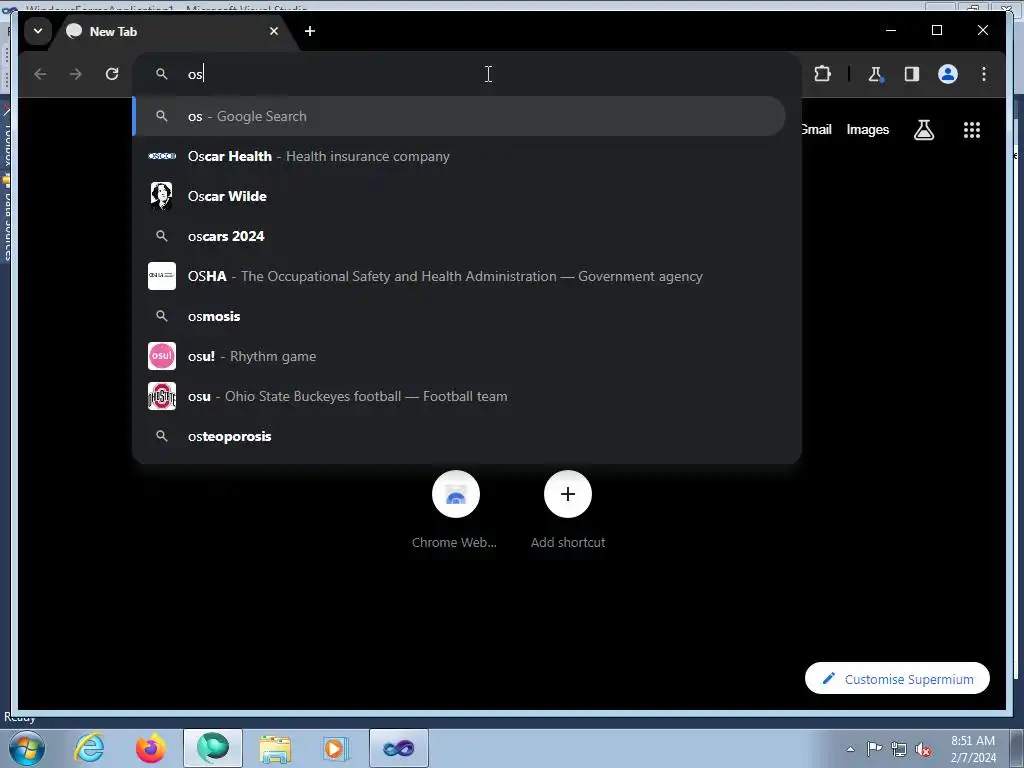
Task: Click the muted volume tray icon
Action: pyautogui.click(x=923, y=749)
